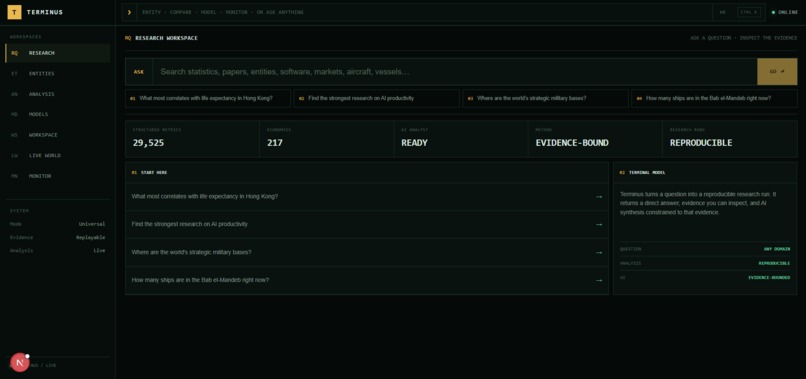Pick suggestion chip 04 about Bab el-Mandeb ships

[x=715, y=98]
